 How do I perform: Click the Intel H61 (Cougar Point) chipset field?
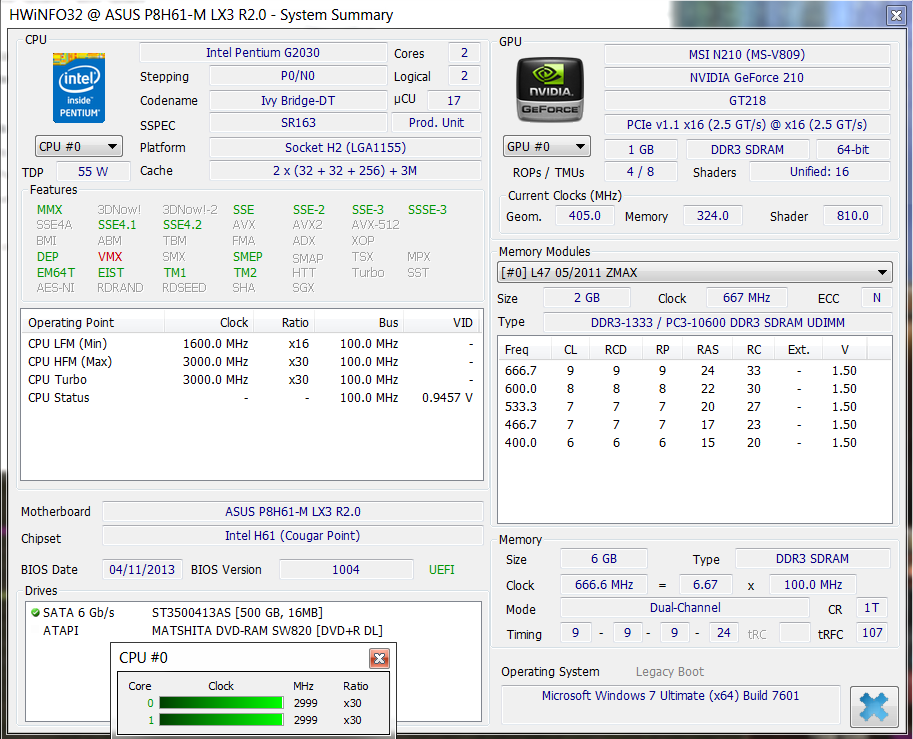[293, 535]
